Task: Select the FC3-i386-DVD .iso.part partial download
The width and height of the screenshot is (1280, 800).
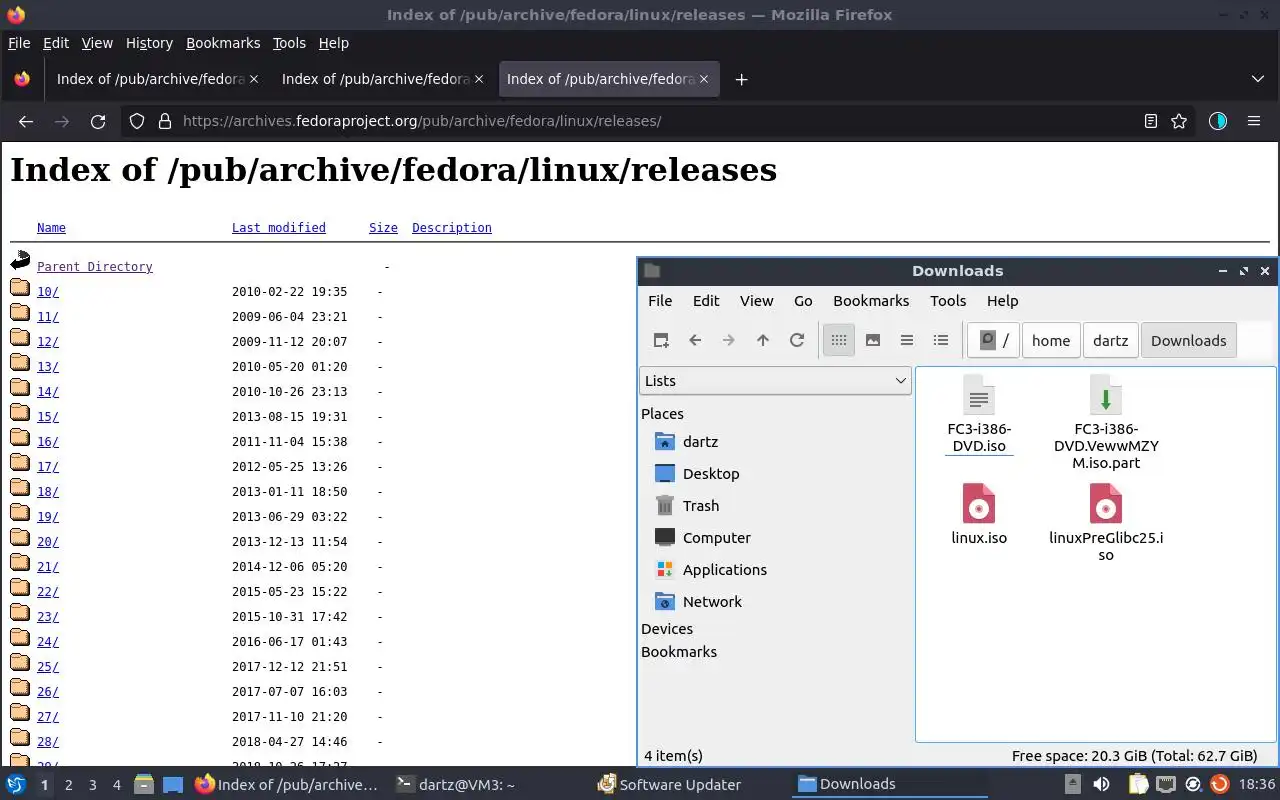Action: pos(1106,422)
